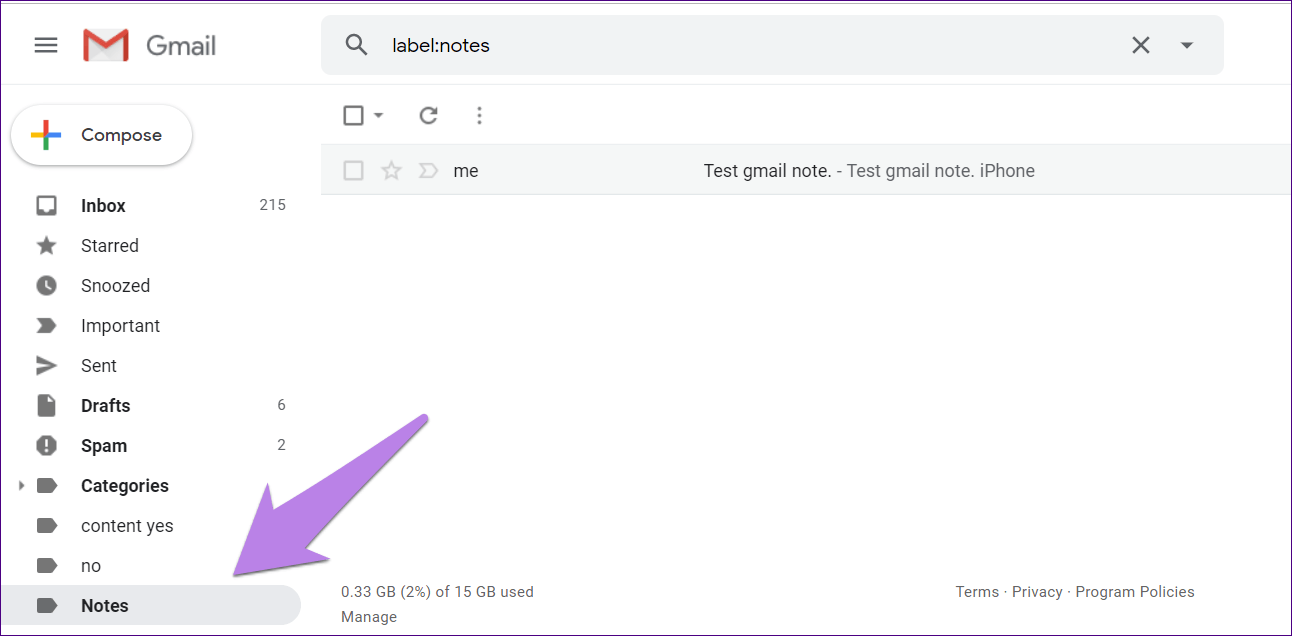
Task: Click the refresh icon
Action: click(429, 116)
